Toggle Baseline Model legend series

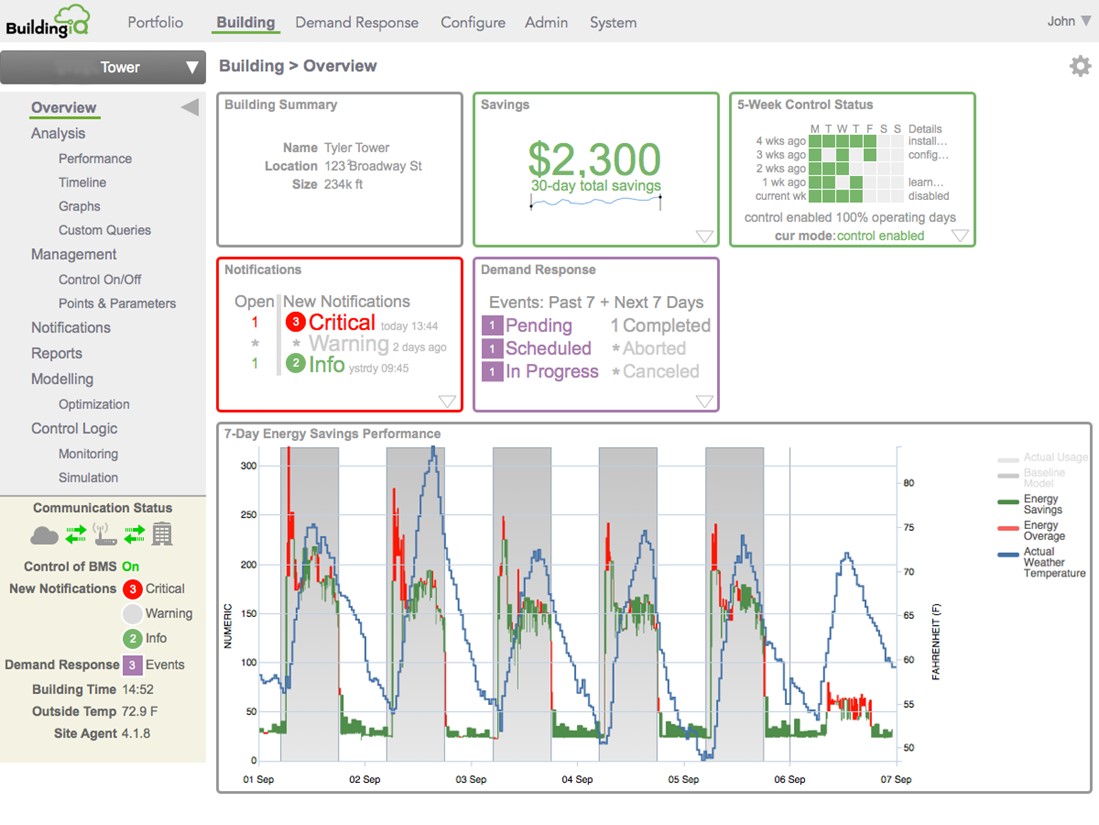point(1032,478)
